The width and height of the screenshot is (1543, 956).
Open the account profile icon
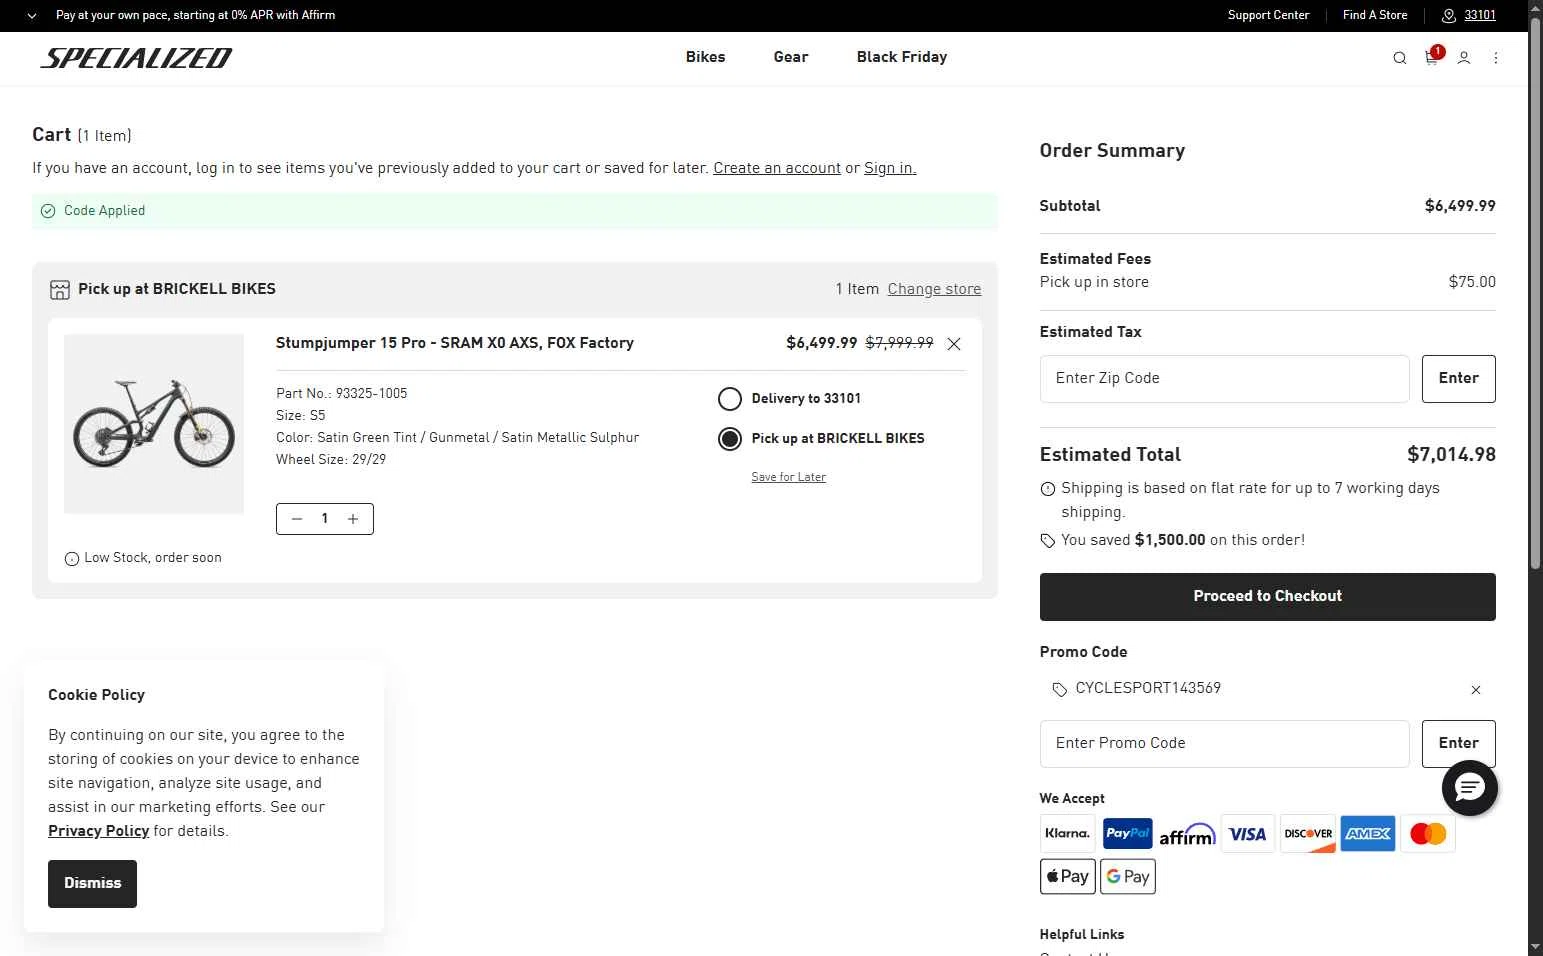tap(1463, 58)
